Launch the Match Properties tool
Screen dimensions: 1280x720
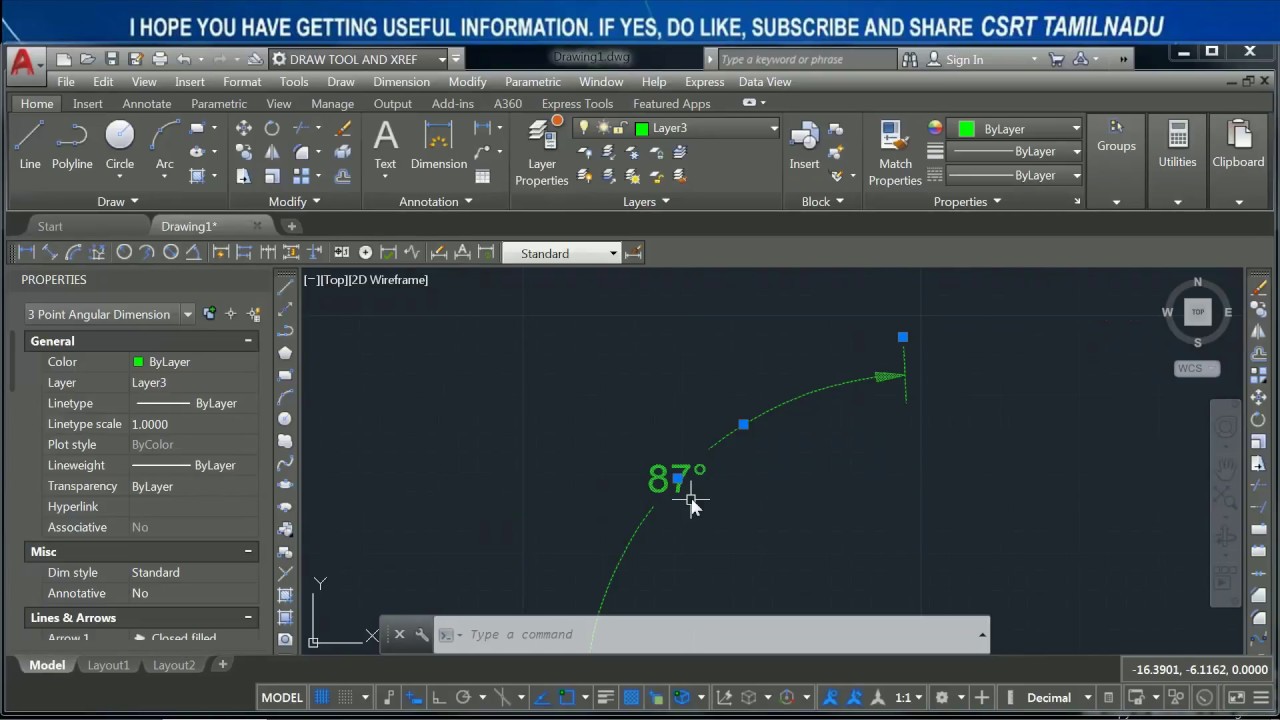pos(895,152)
